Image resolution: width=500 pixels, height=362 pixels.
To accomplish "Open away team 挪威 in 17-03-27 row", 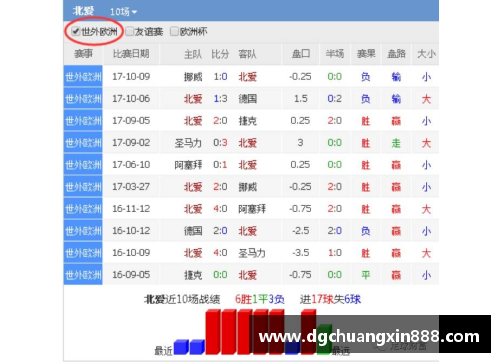I will pyautogui.click(x=247, y=187).
